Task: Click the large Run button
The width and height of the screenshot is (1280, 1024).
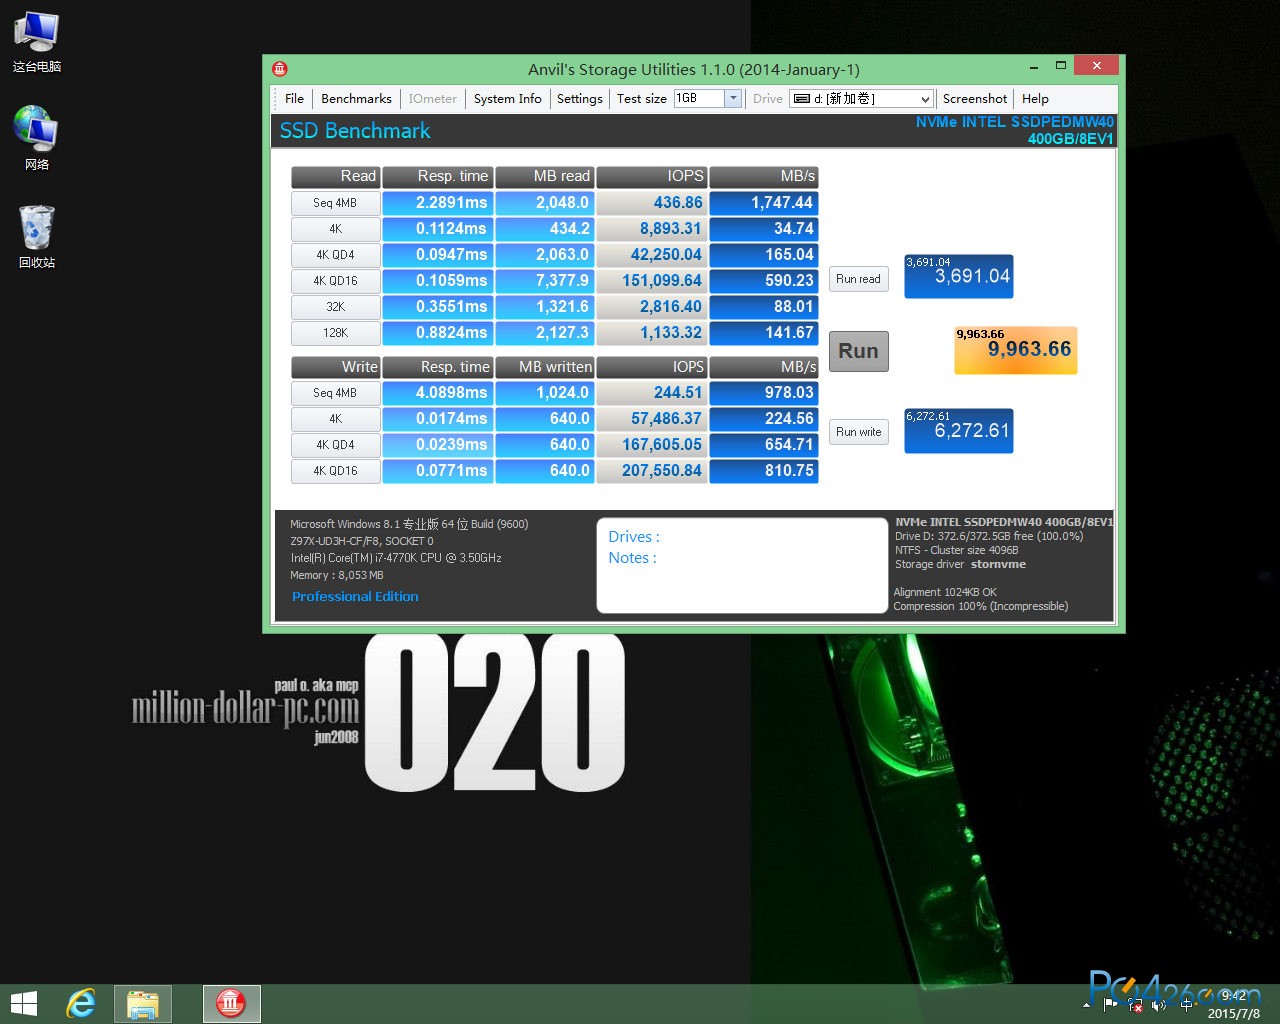Action: coord(858,351)
